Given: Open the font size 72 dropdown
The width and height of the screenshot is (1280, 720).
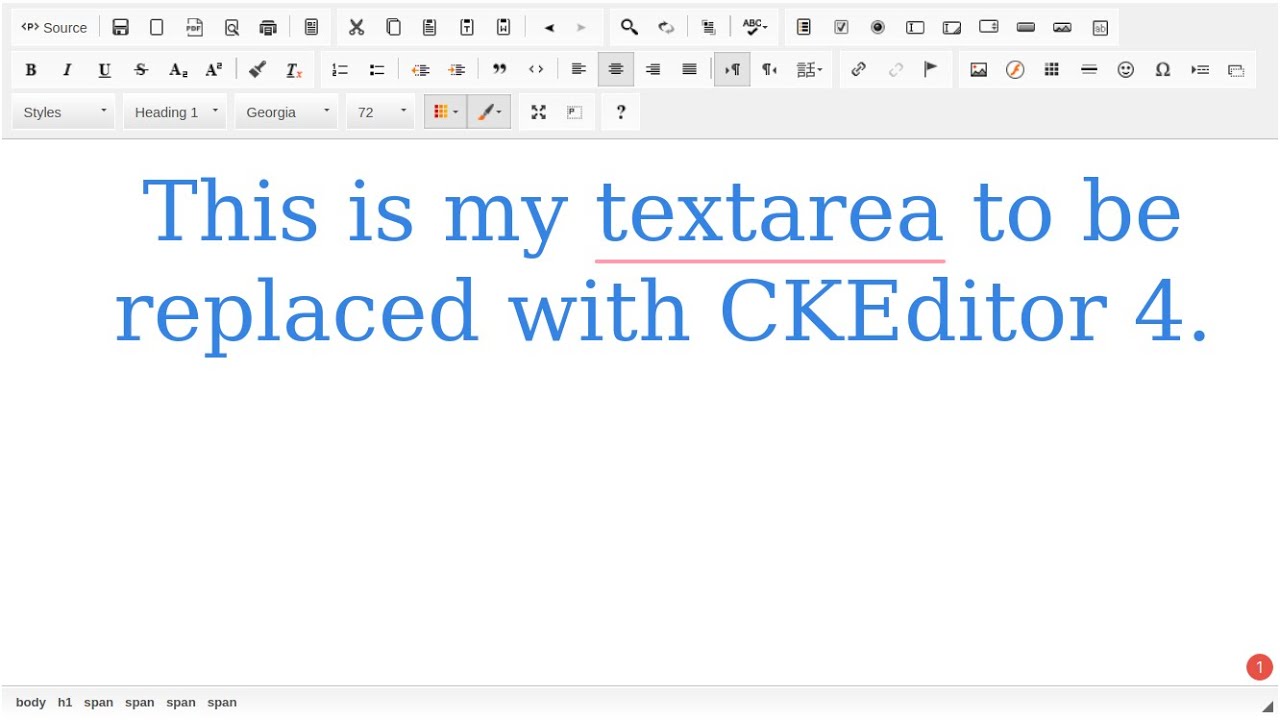Looking at the screenshot, I should click(x=382, y=112).
